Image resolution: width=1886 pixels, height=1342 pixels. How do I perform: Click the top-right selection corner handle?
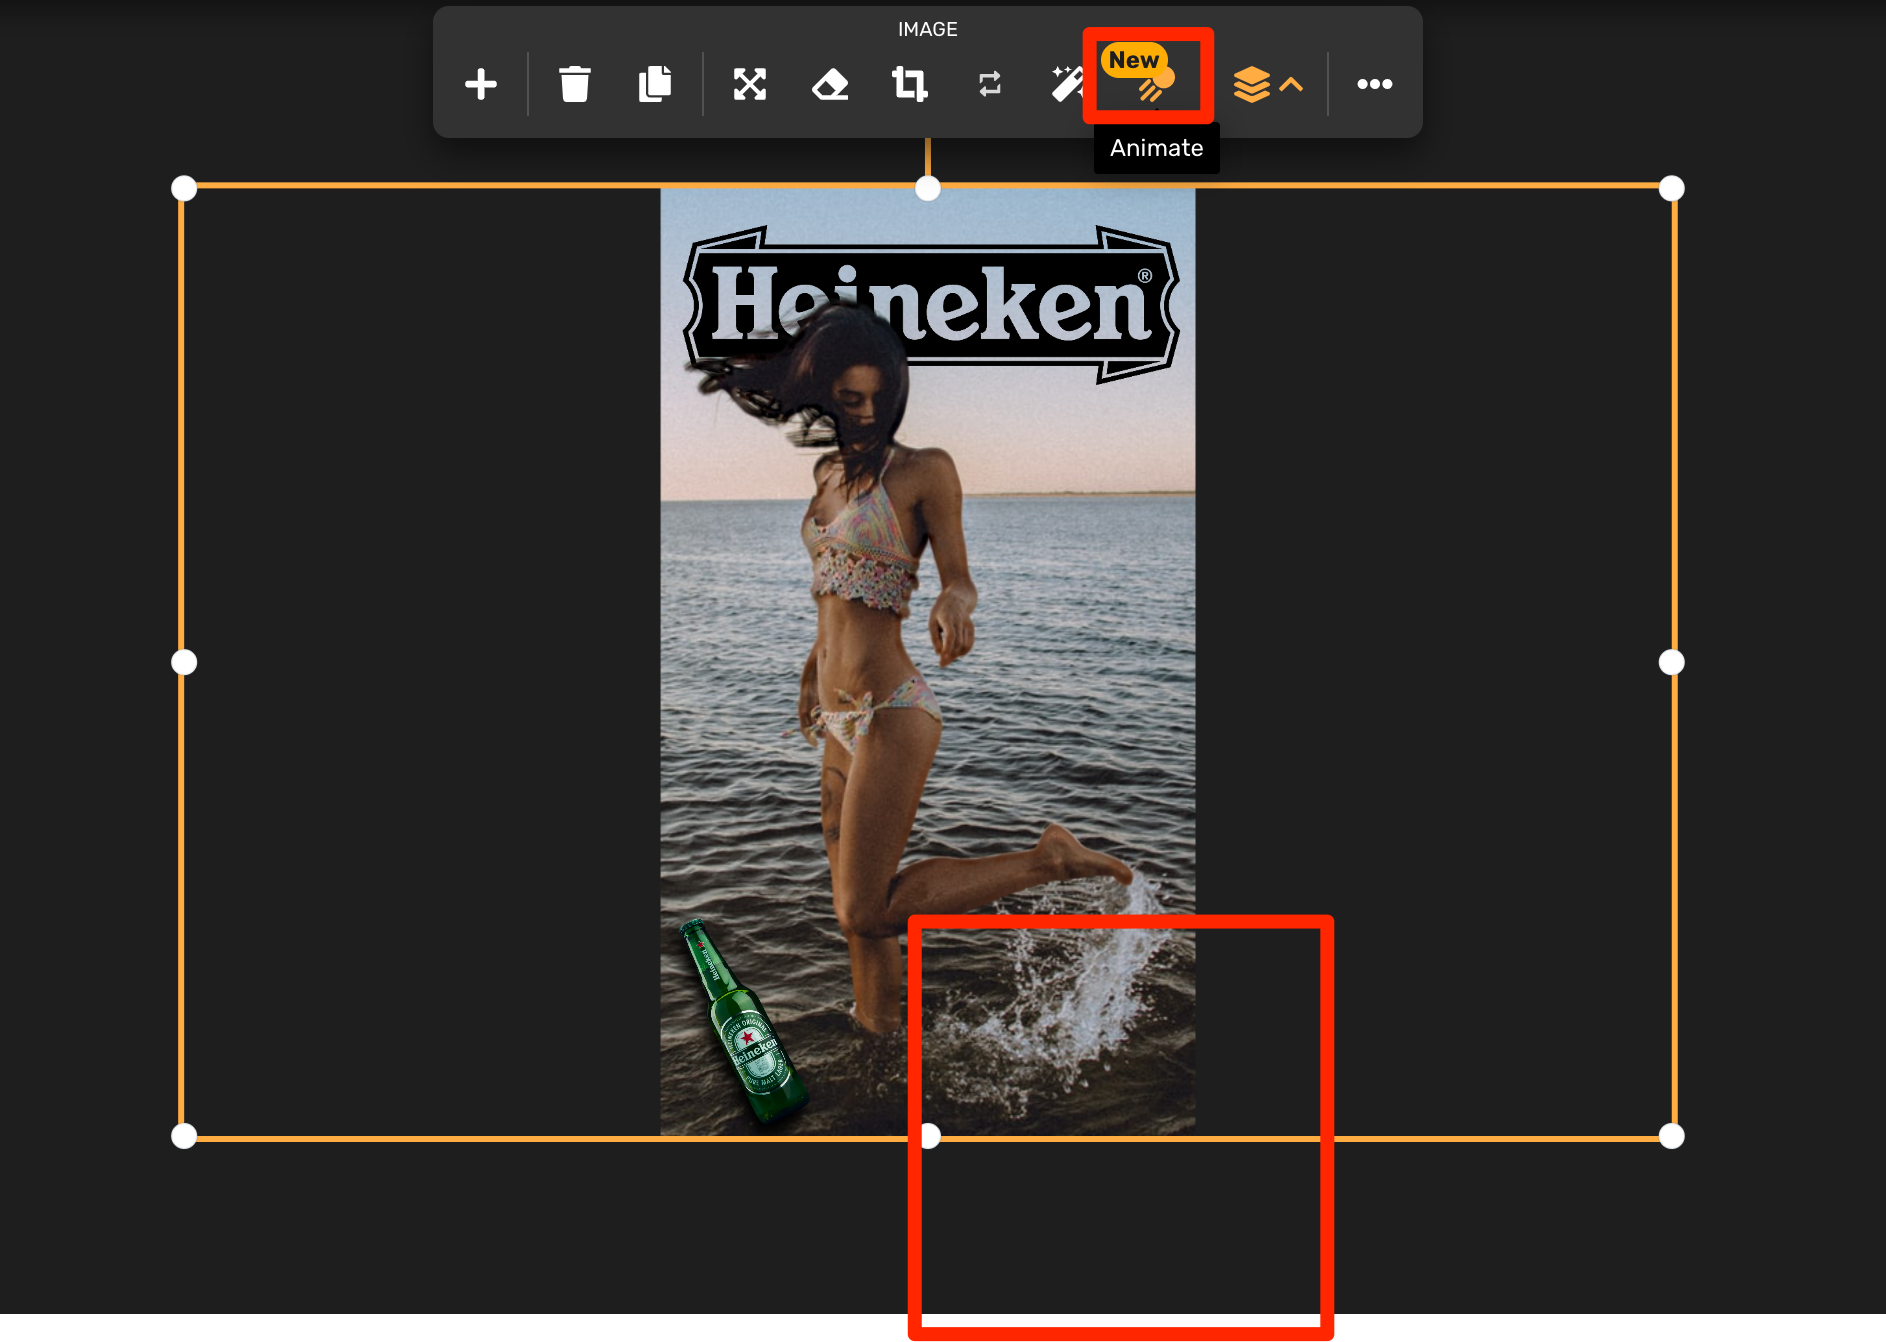(x=1672, y=188)
